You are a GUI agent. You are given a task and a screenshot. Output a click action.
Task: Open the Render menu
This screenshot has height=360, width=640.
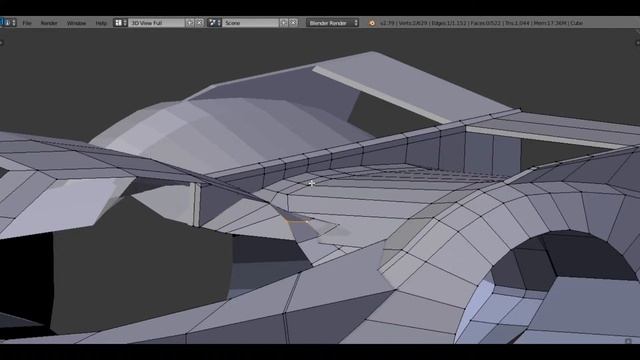click(x=49, y=23)
